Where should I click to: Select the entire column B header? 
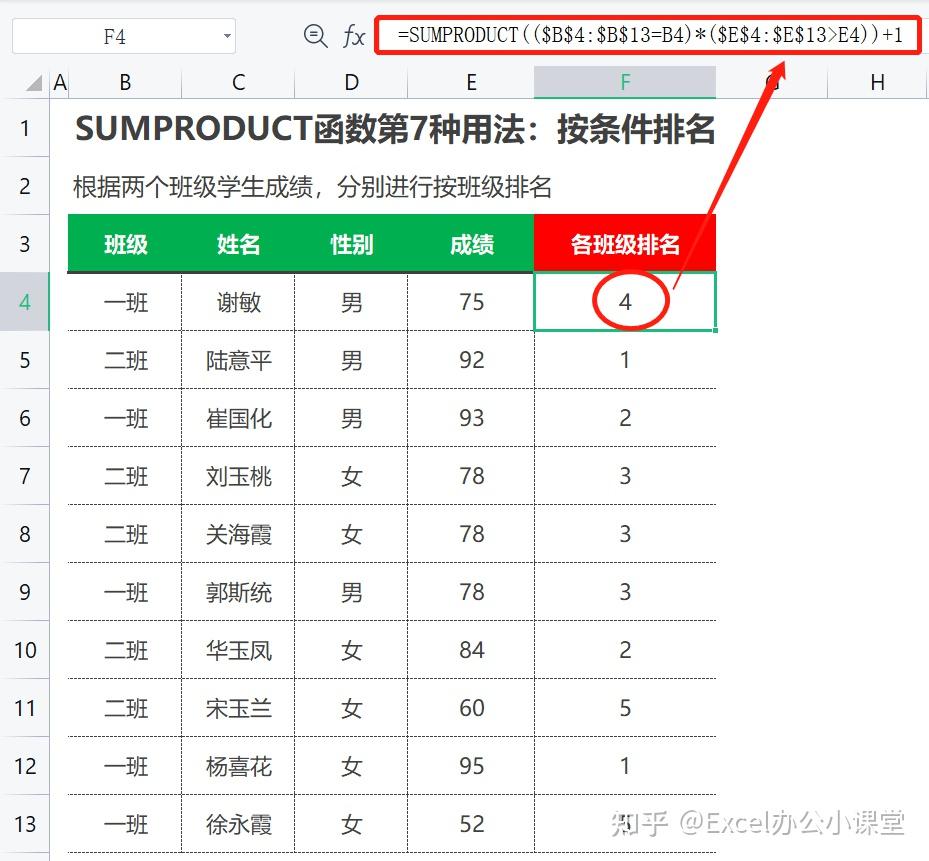pos(124,83)
